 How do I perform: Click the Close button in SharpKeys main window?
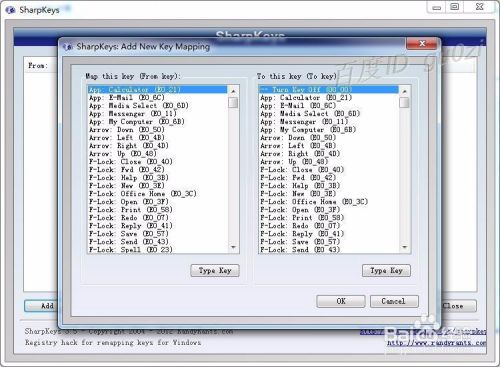click(x=458, y=306)
